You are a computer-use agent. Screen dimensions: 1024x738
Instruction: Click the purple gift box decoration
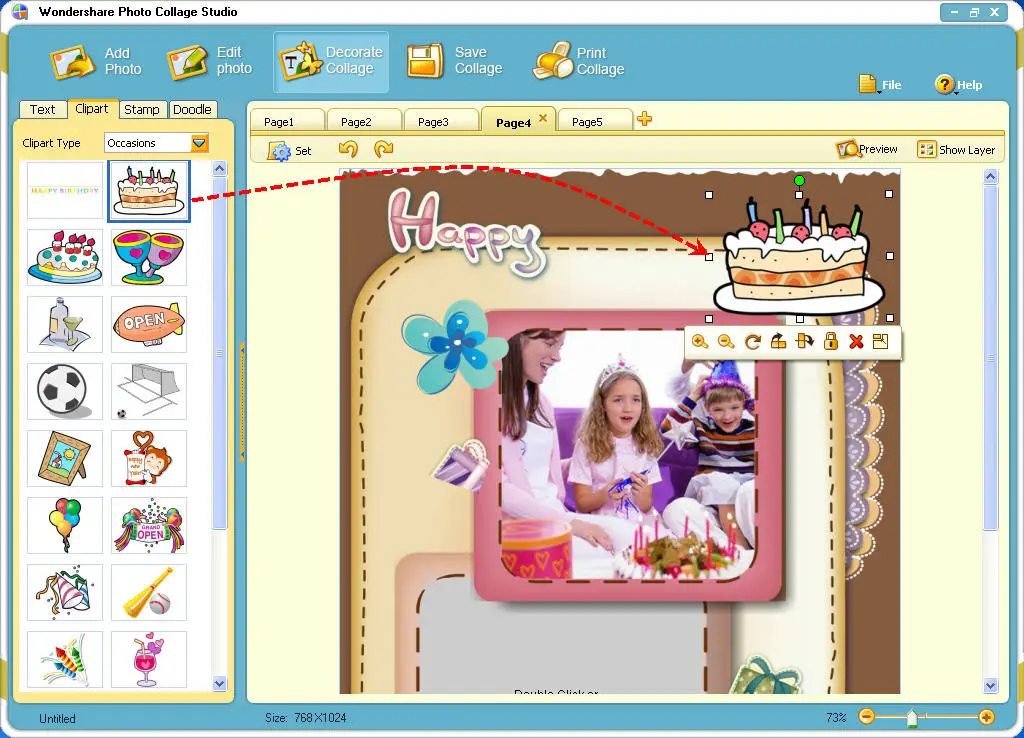coord(462,463)
